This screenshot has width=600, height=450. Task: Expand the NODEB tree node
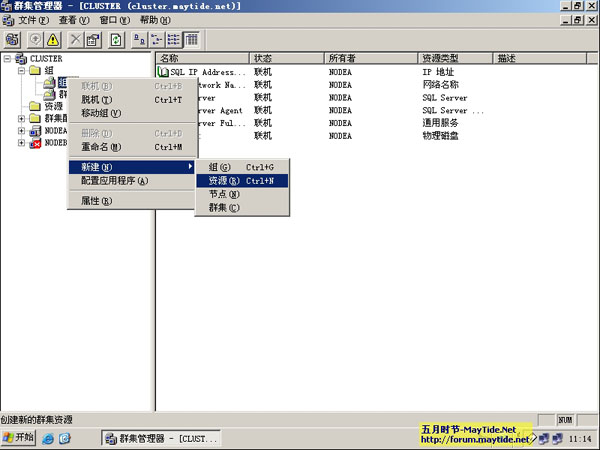tap(22, 143)
